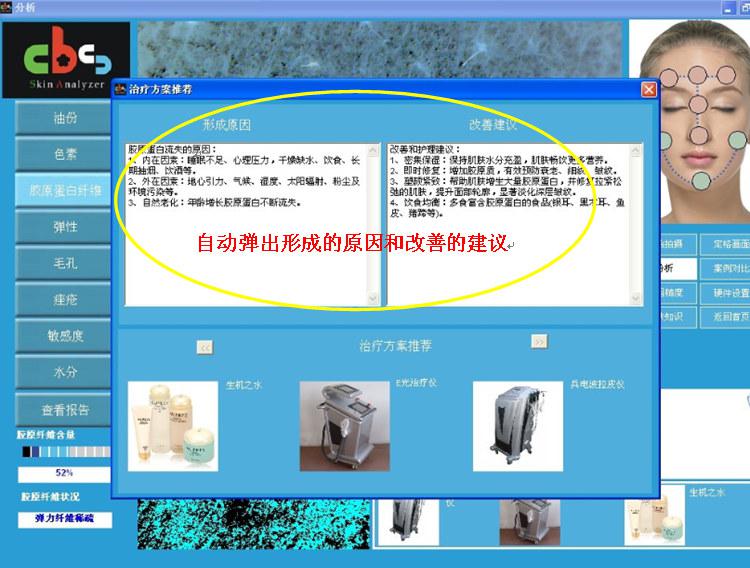This screenshot has height=568, width=750.
Task: Close the 治疗方案推荐 dialog
Action: [648, 90]
